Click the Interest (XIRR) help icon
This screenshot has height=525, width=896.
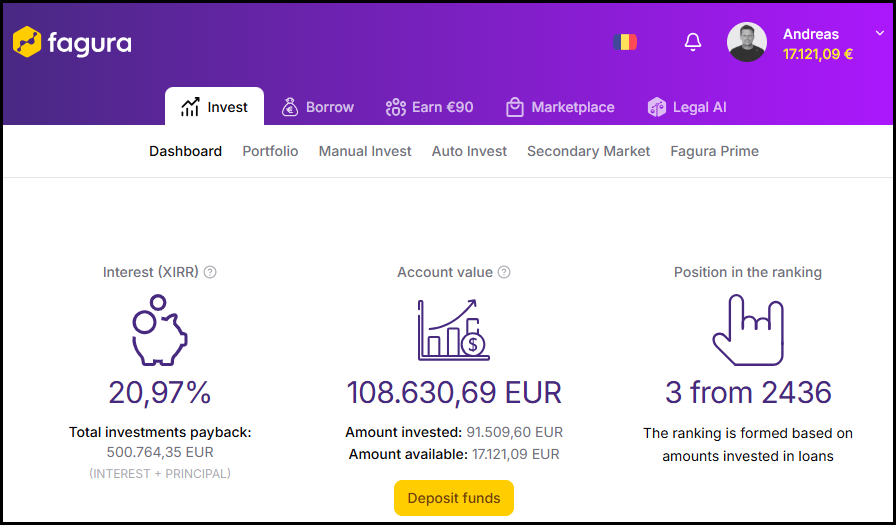(210, 272)
